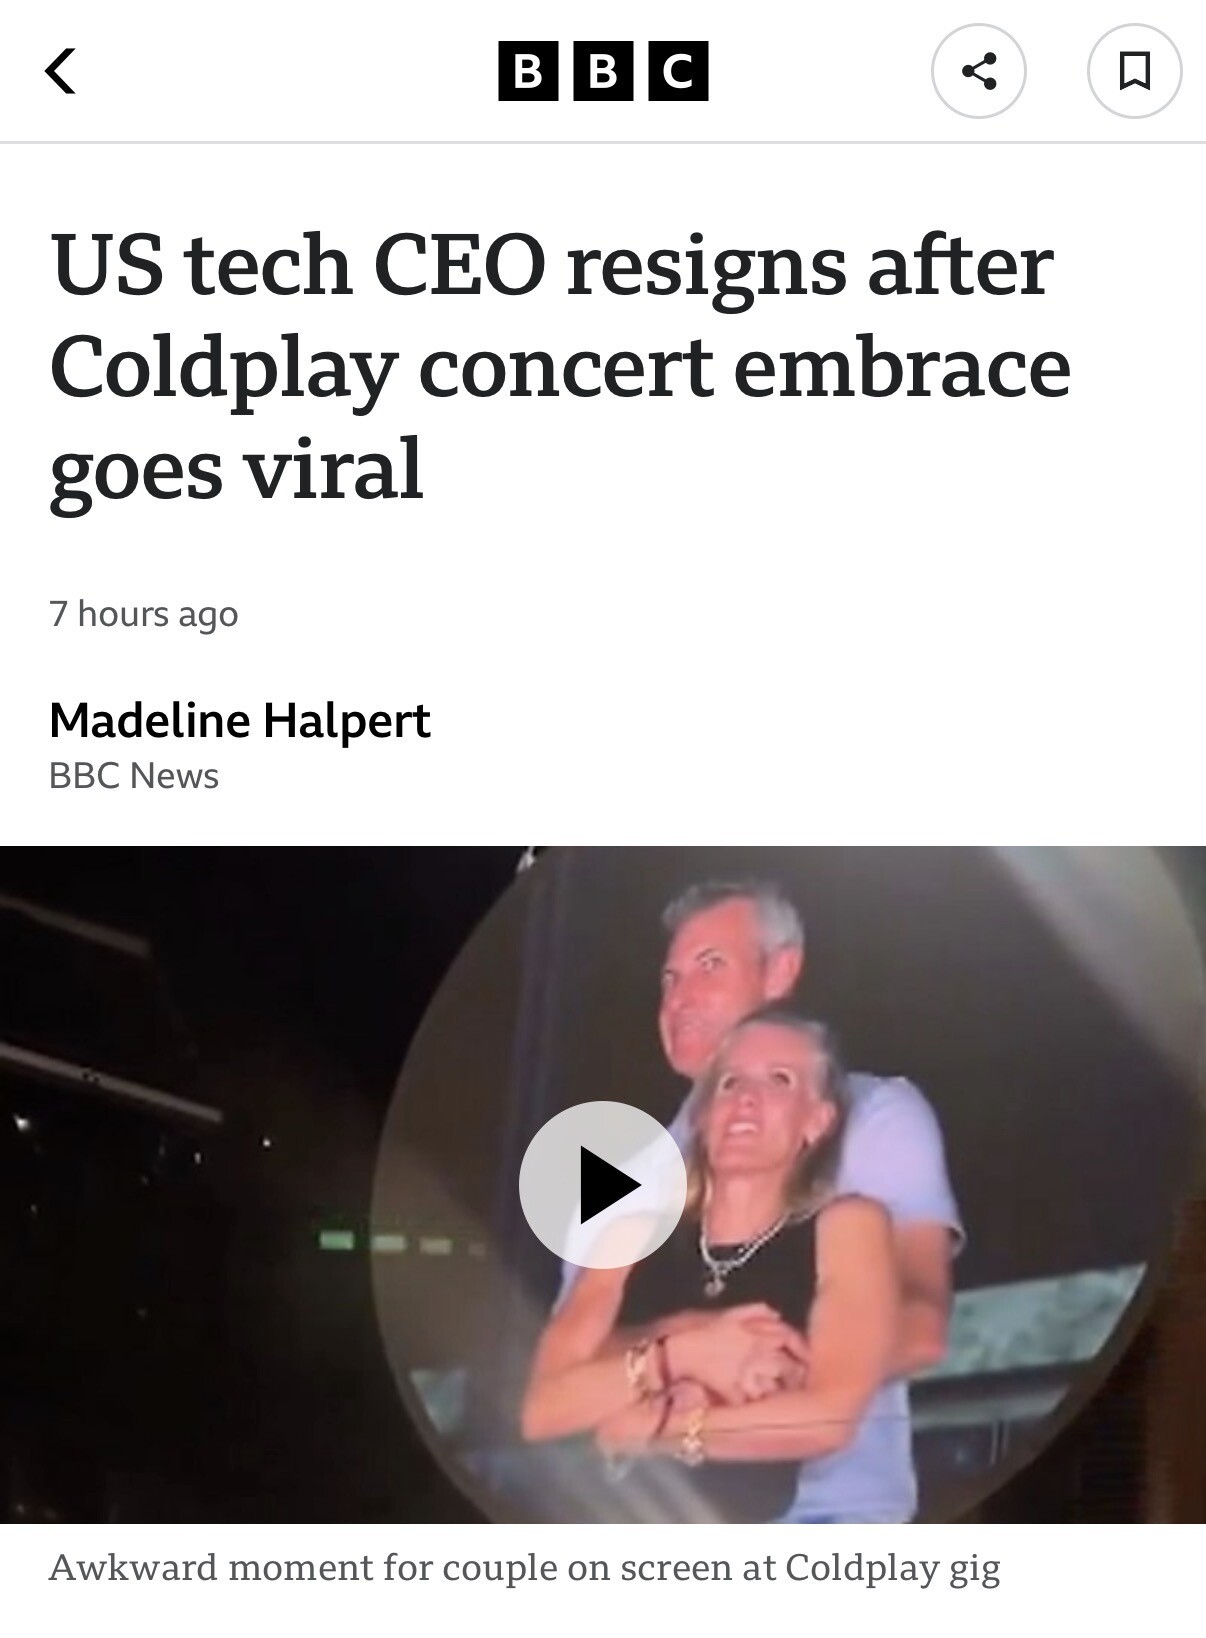This screenshot has width=1206, height=1638.
Task: Play the Coldplay concert video
Action: point(602,1185)
